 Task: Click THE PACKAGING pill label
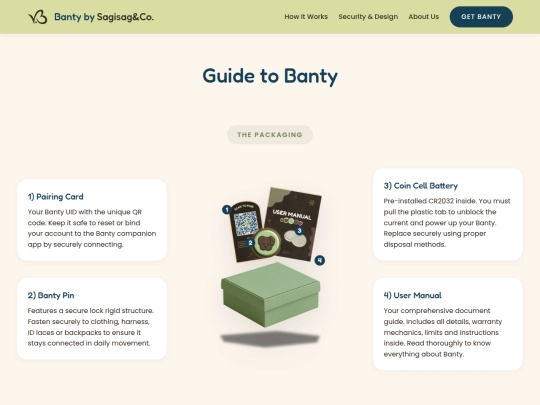[x=270, y=135]
